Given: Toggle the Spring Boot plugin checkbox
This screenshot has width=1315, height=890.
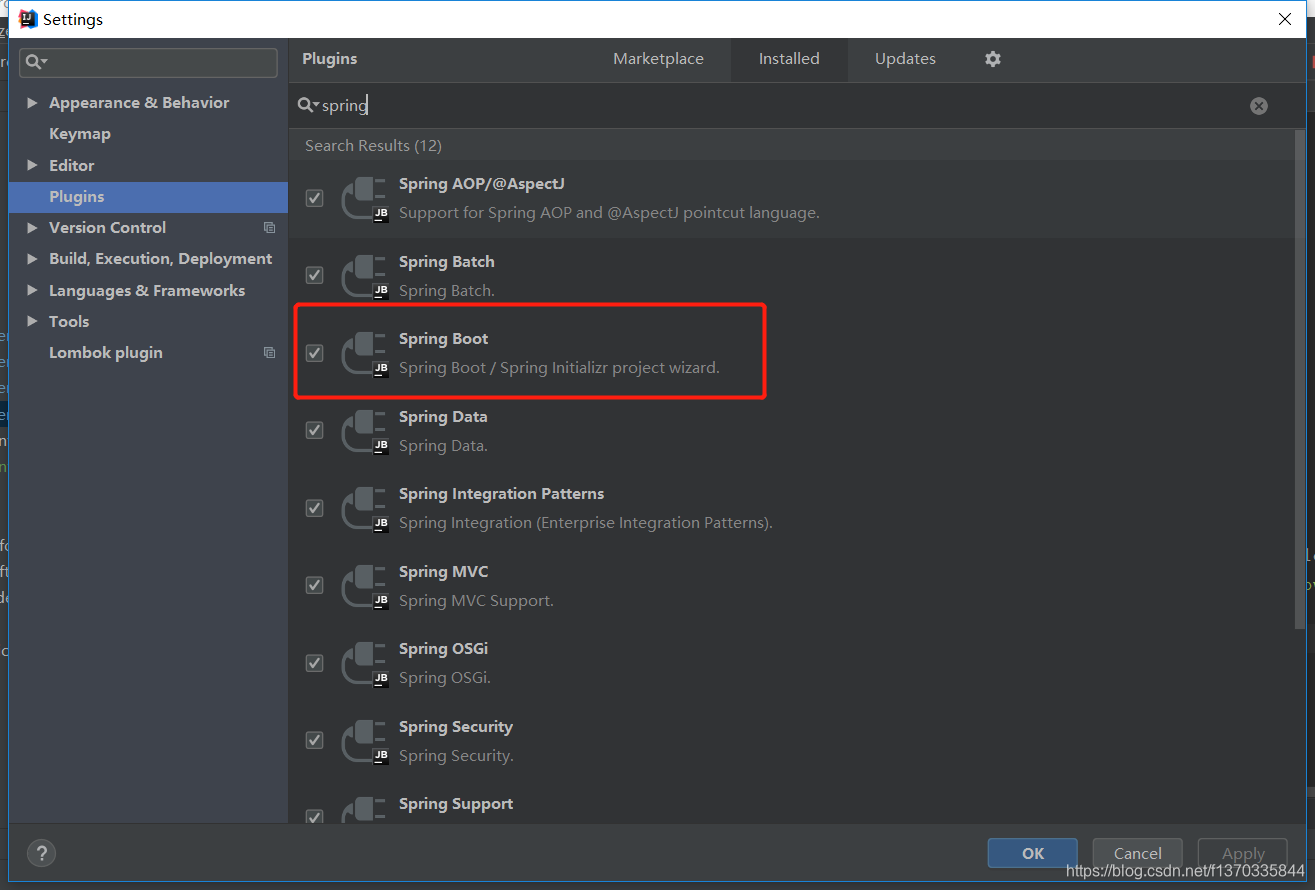Looking at the screenshot, I should [x=315, y=353].
